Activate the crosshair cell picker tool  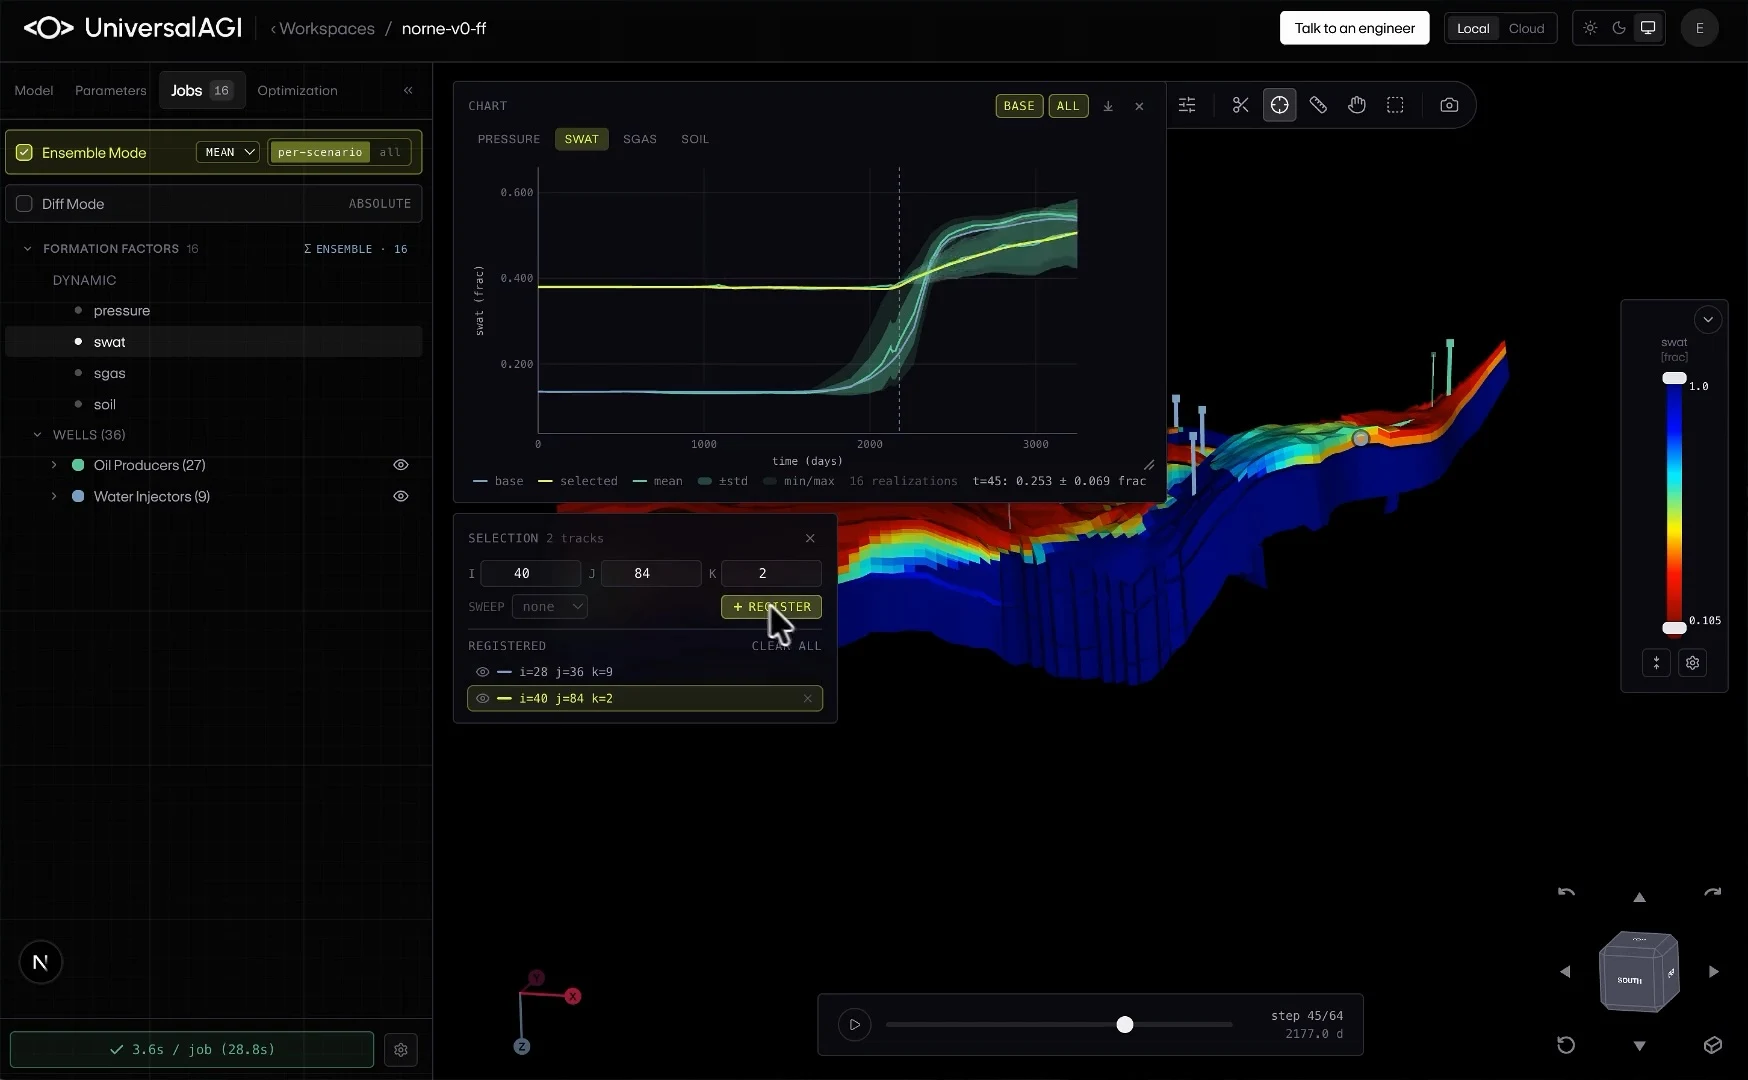pos(1279,105)
